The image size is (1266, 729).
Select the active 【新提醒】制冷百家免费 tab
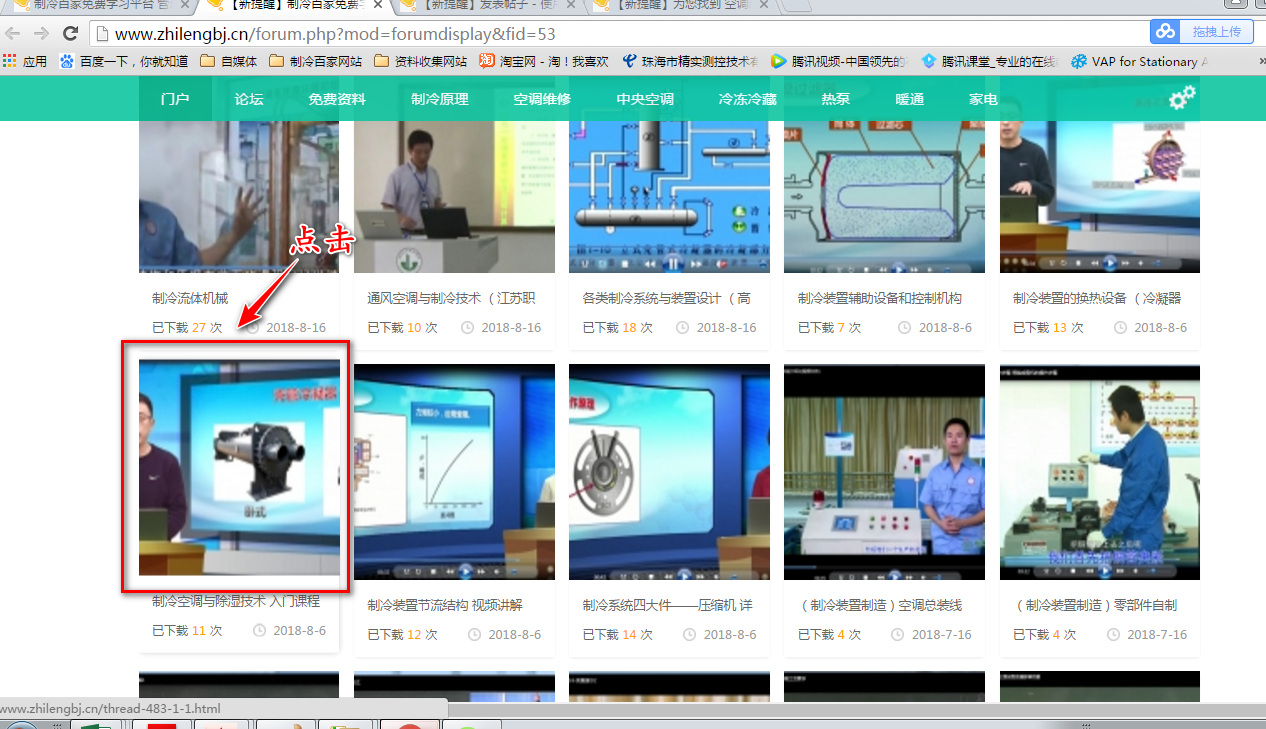pyautogui.click(x=296, y=6)
